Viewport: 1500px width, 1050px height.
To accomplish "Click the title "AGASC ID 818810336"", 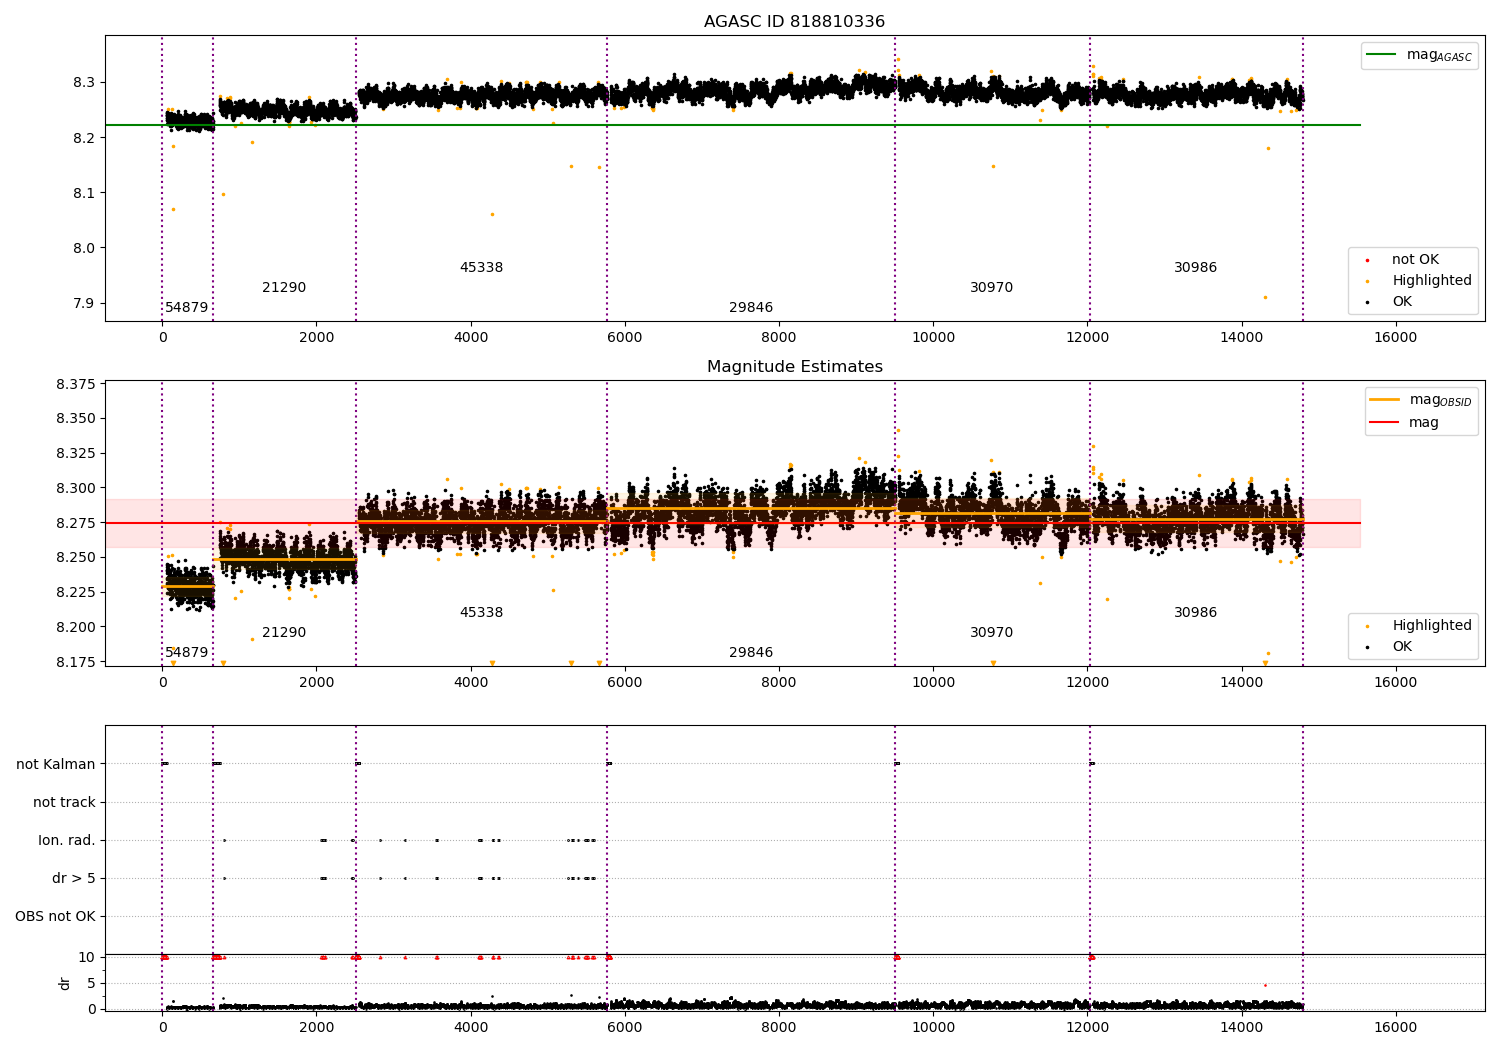I will point(794,22).
